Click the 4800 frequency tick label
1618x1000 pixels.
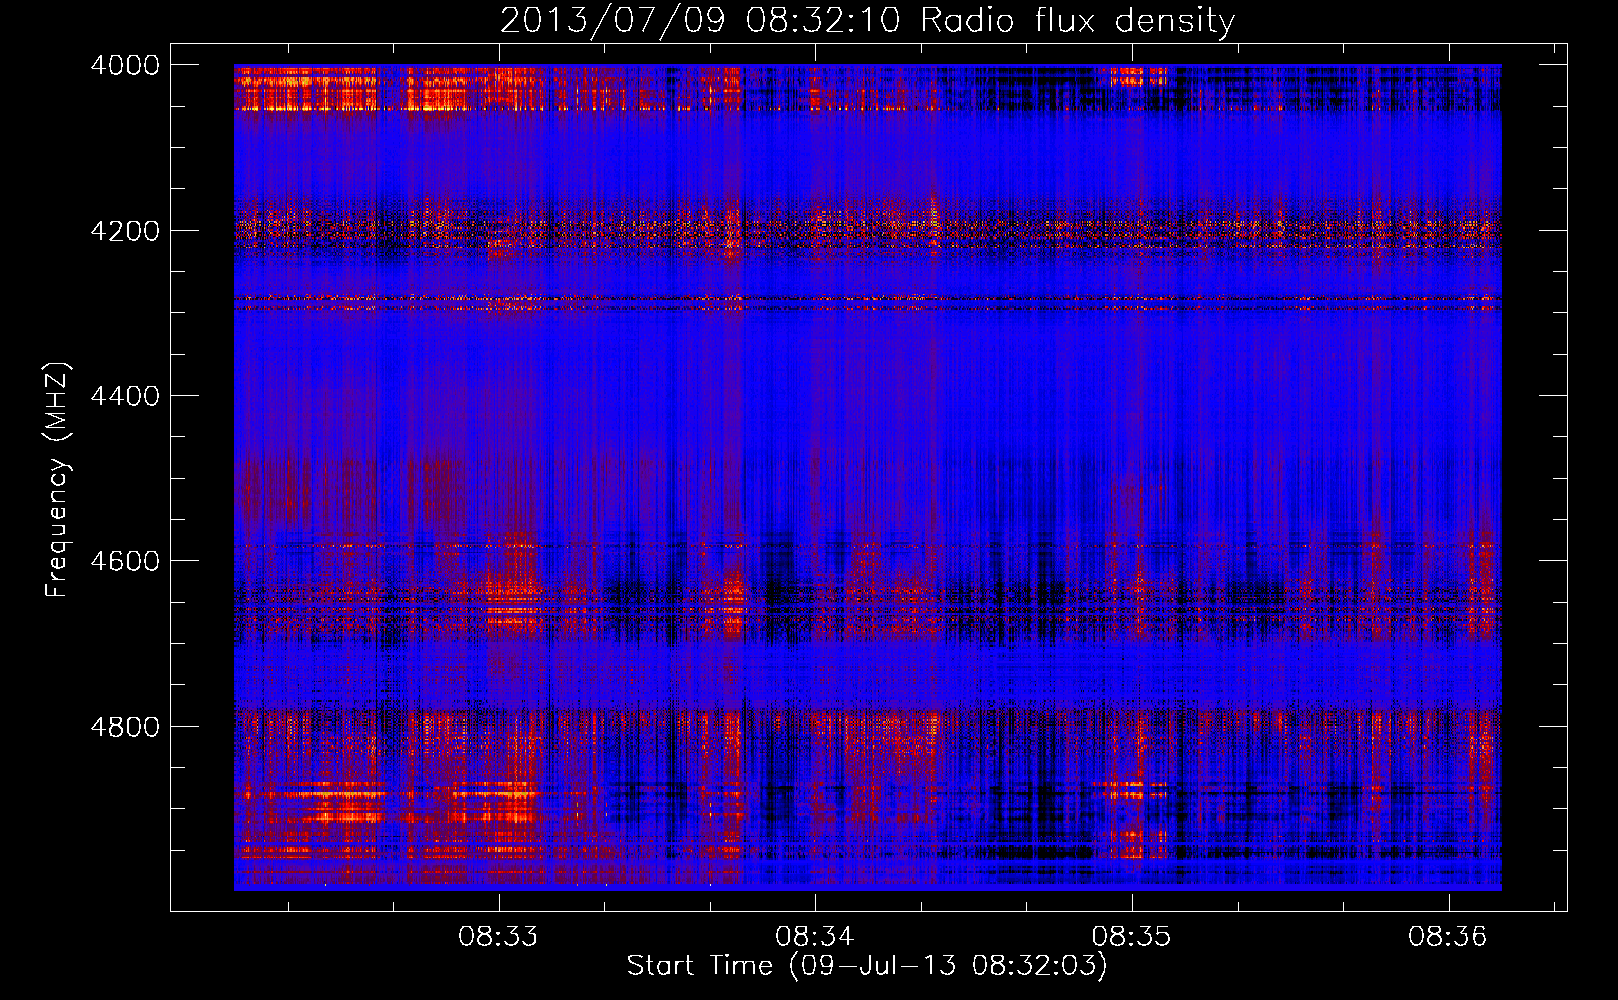pyautogui.click(x=125, y=726)
